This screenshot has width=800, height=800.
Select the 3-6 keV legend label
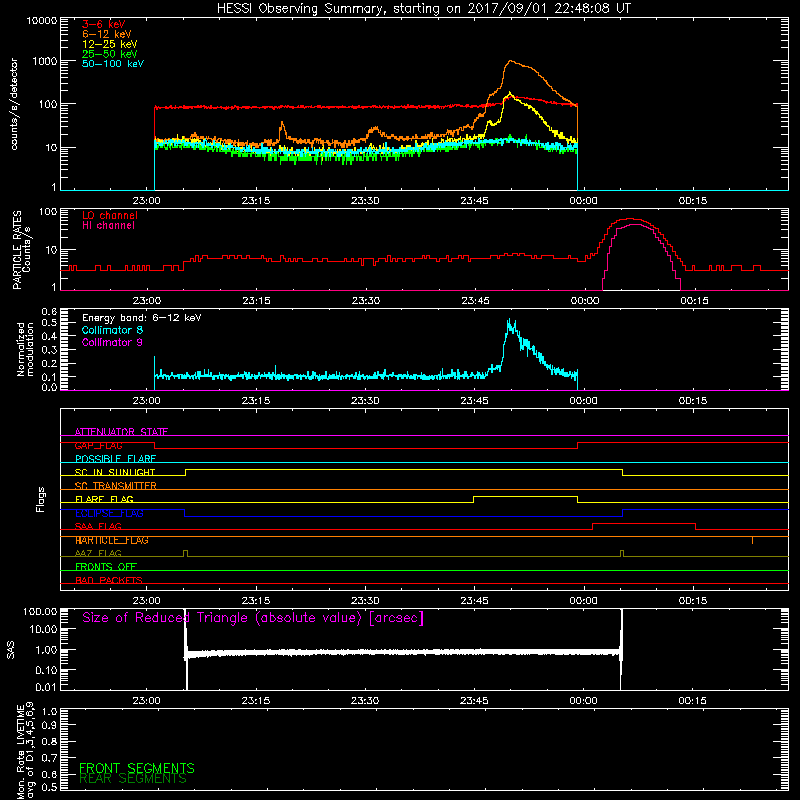(104, 24)
